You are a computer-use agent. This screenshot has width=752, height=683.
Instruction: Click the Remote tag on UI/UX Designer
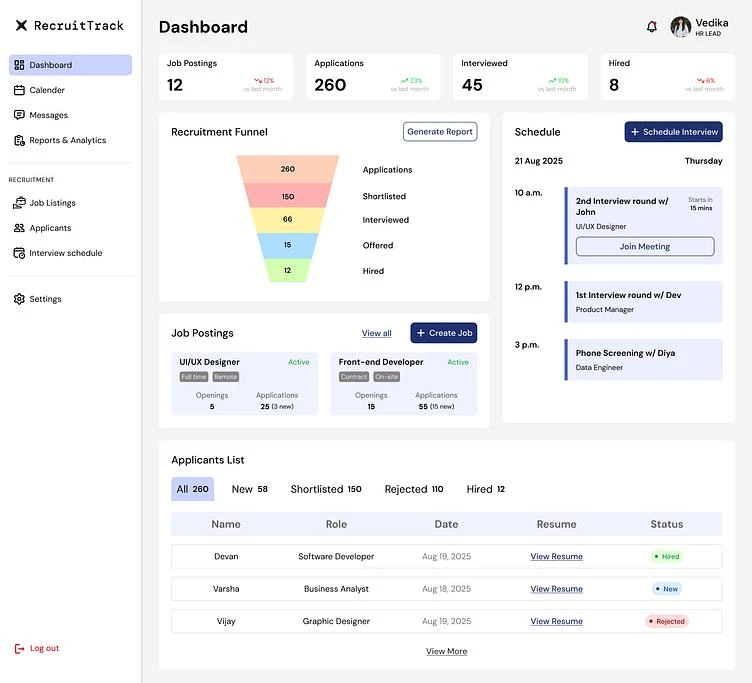pyautogui.click(x=225, y=377)
